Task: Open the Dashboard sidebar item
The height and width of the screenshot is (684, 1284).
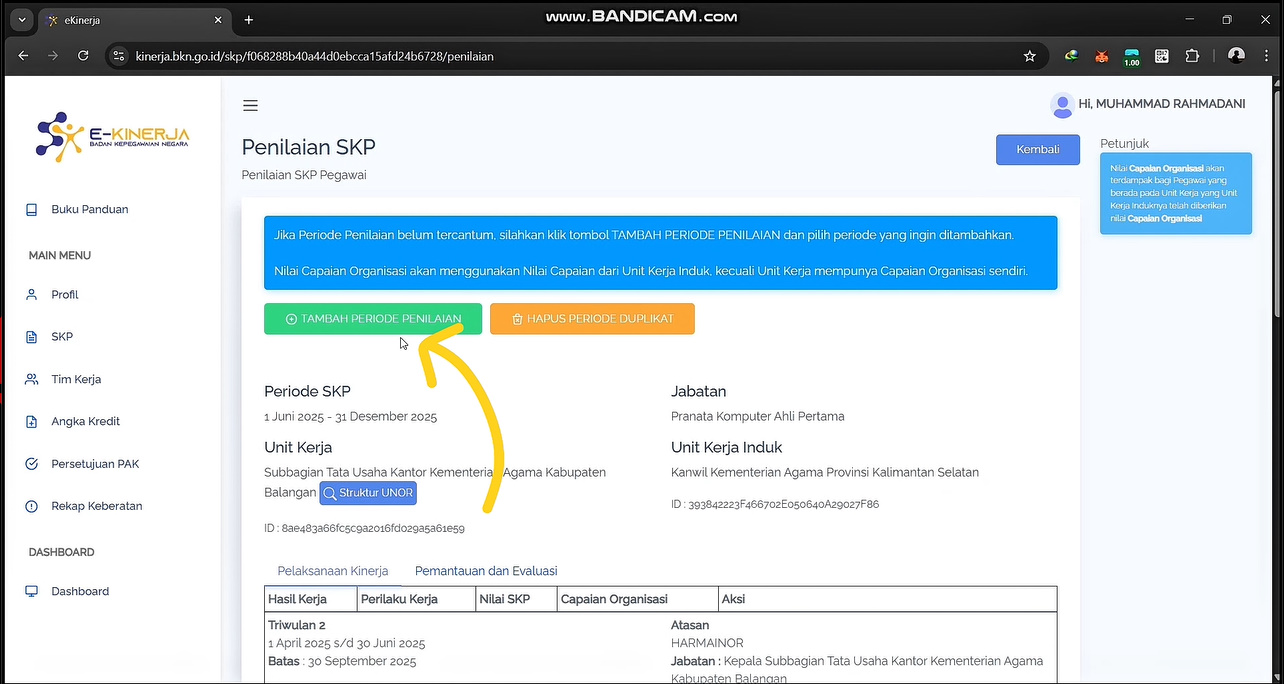Action: (x=80, y=591)
